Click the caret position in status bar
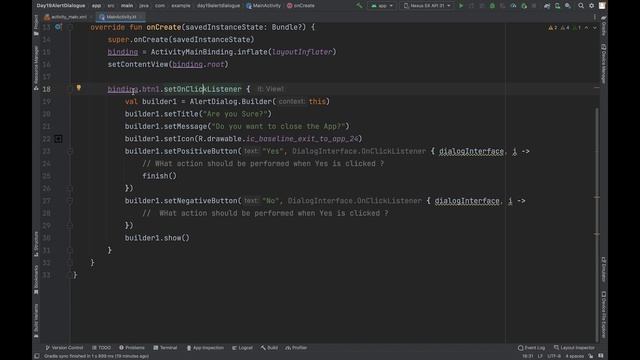Image resolution: width=640 pixels, height=360 pixels. 527,356
